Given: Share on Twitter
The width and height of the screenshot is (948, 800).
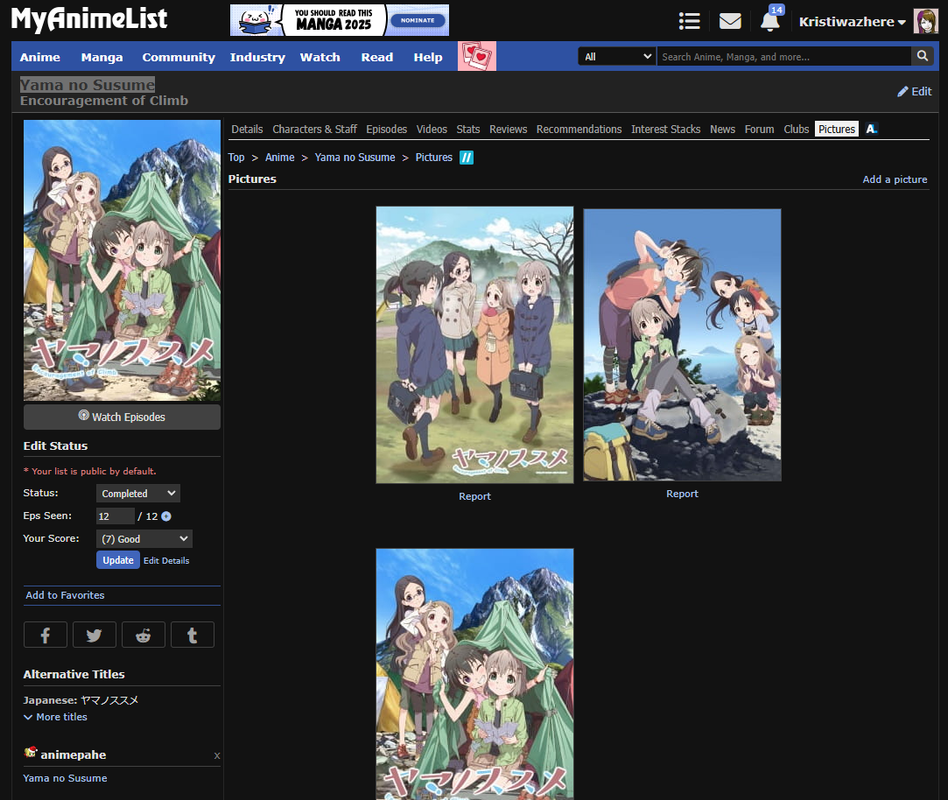Looking at the screenshot, I should pos(94,635).
